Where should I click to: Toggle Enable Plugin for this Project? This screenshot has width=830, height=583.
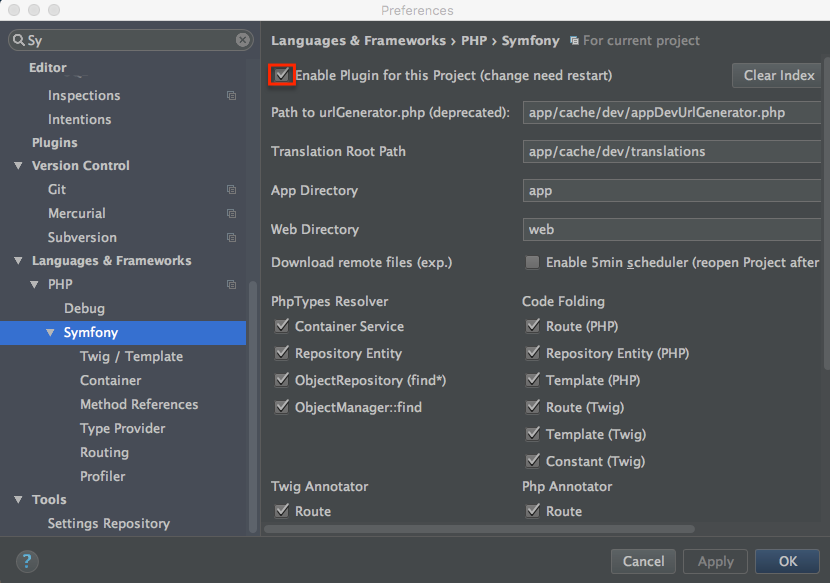click(282, 75)
